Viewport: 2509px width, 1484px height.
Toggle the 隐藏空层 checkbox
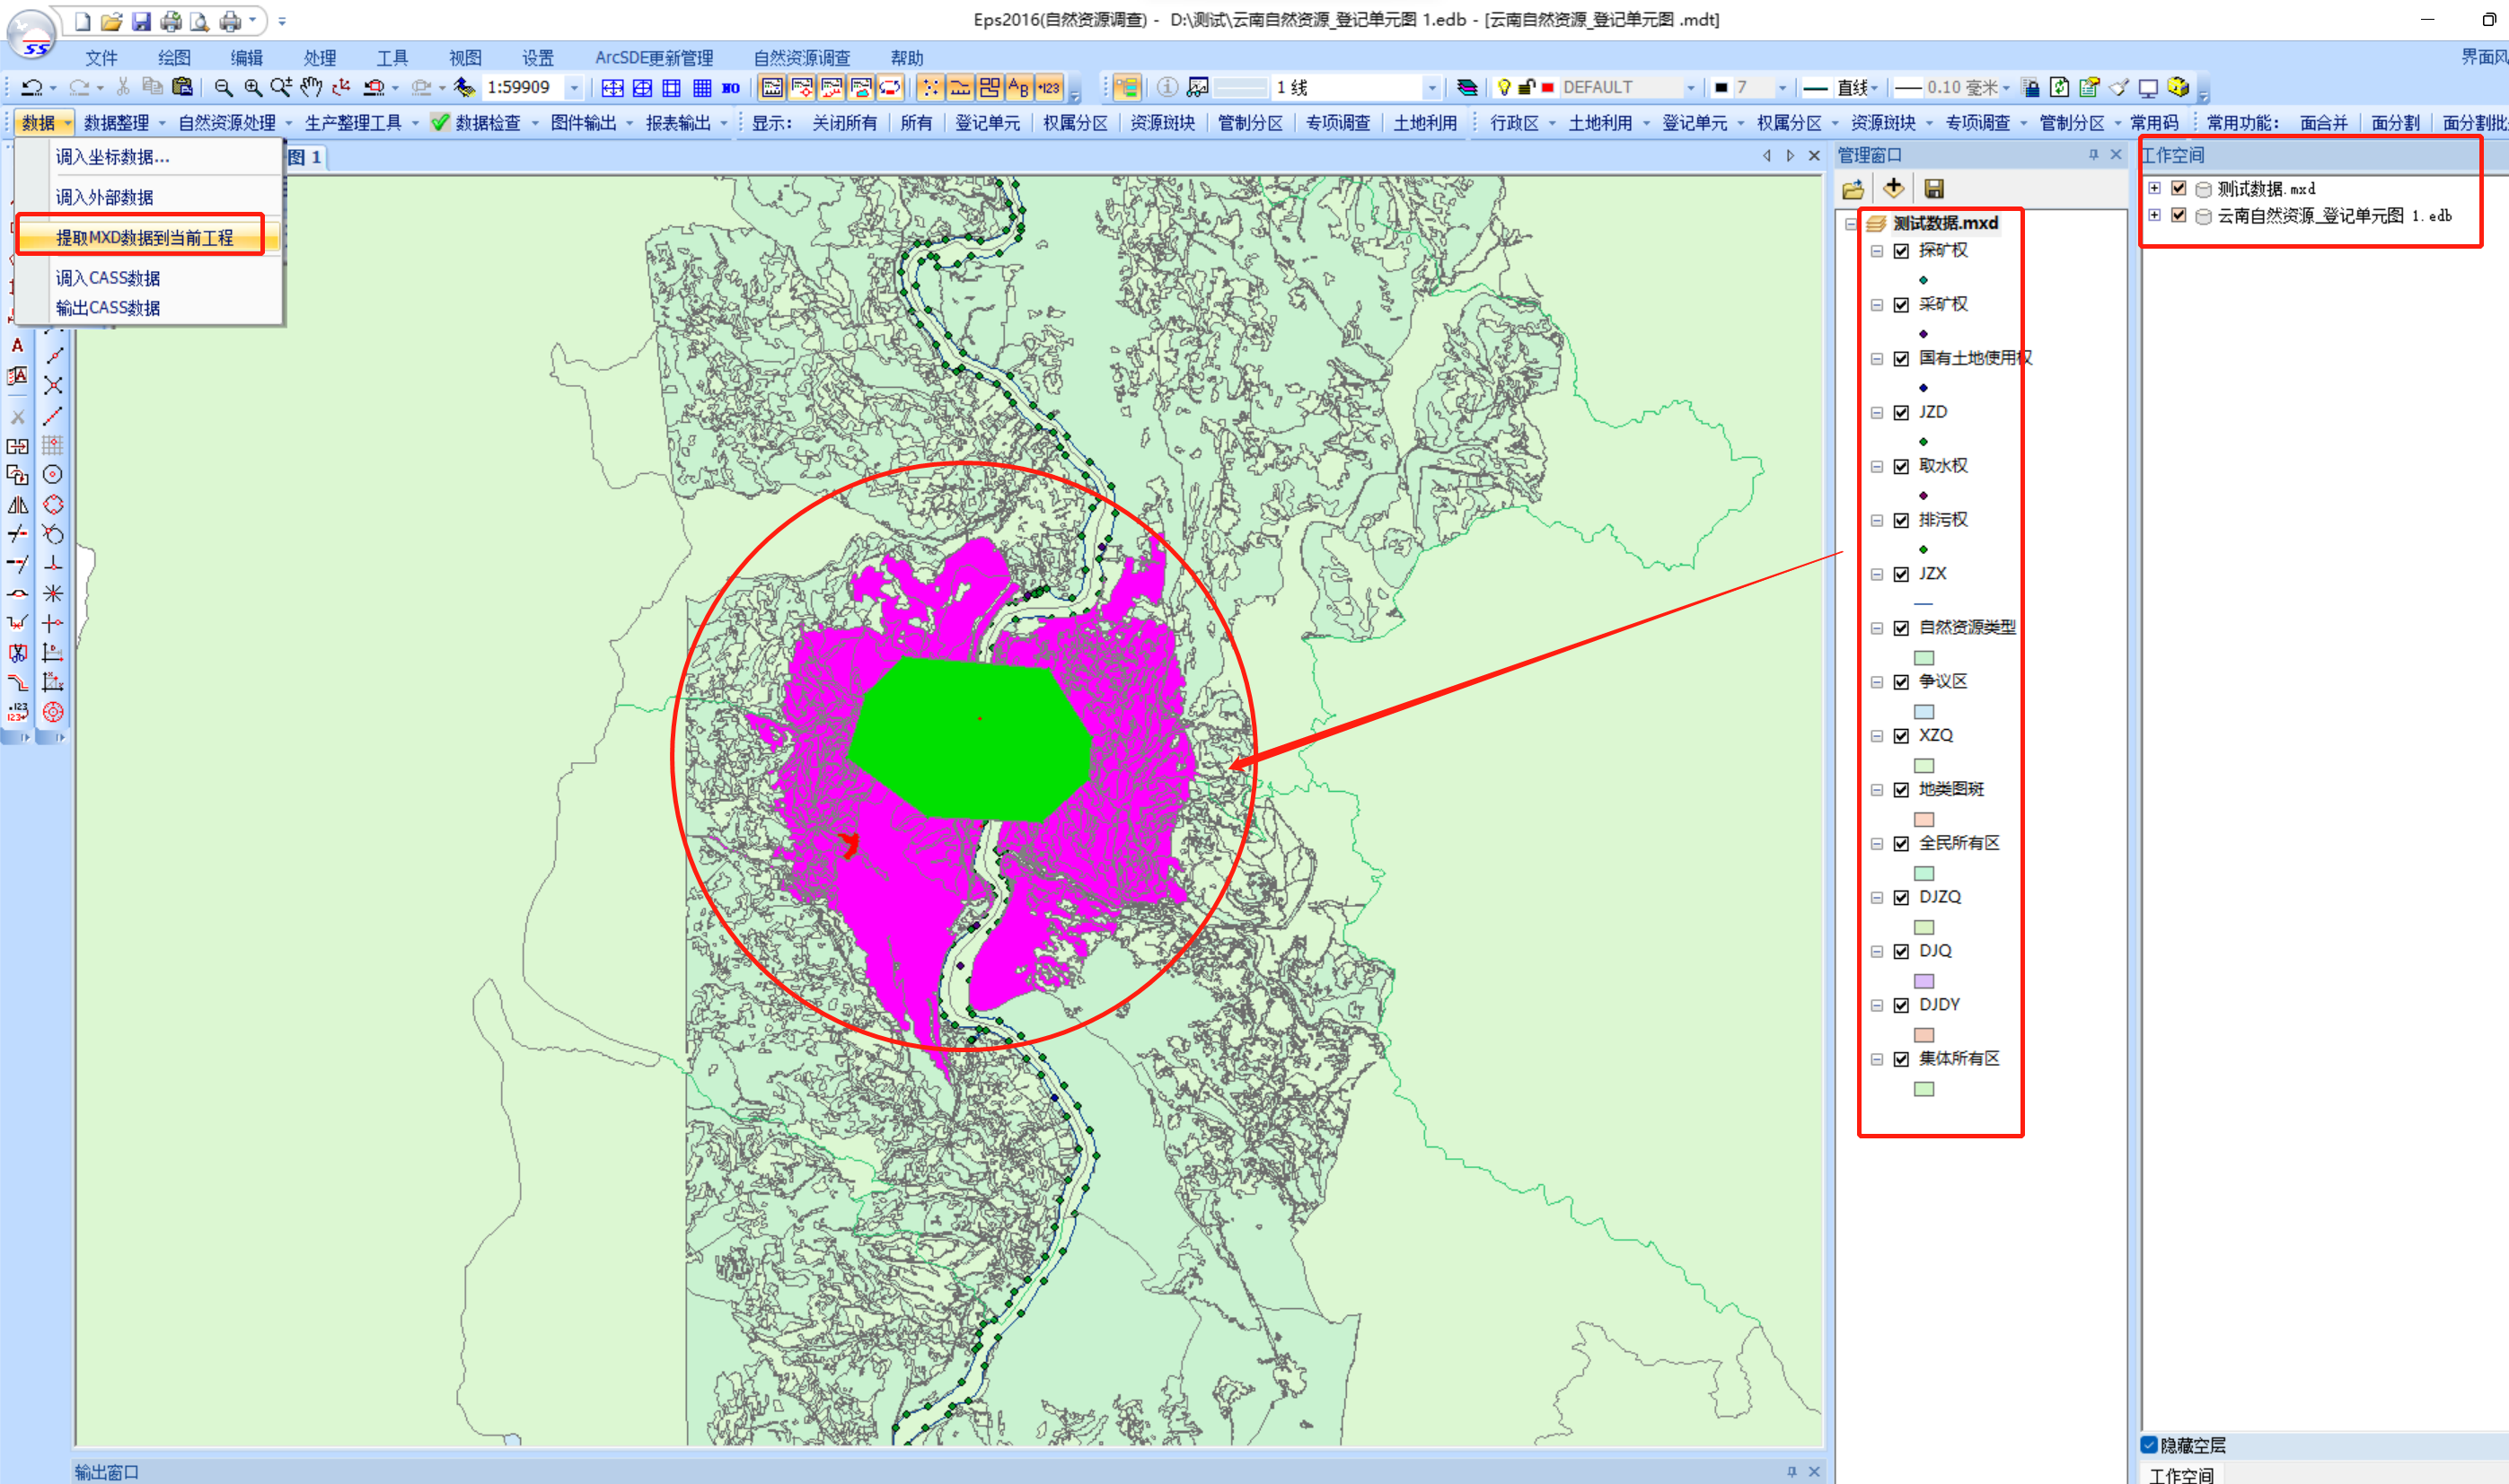2148,1445
